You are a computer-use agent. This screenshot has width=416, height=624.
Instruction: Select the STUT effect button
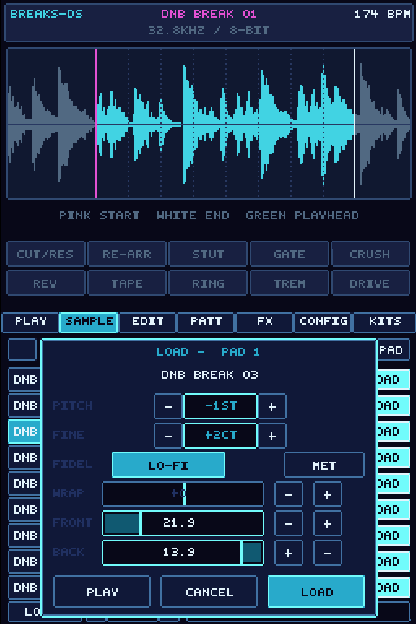[208, 254]
